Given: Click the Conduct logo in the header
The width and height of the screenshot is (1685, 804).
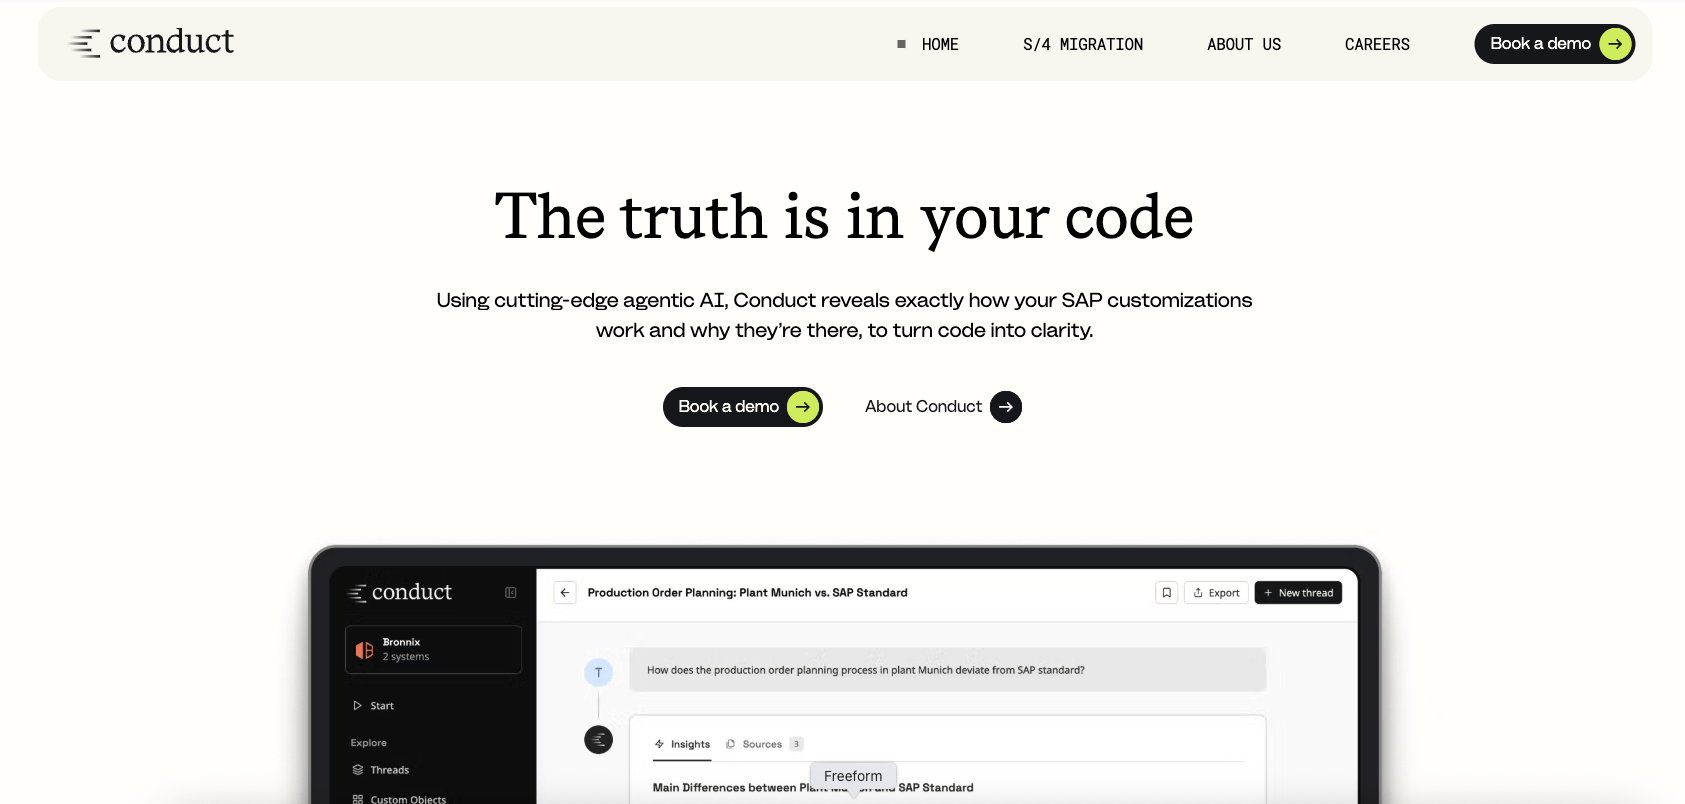Looking at the screenshot, I should tap(151, 42).
